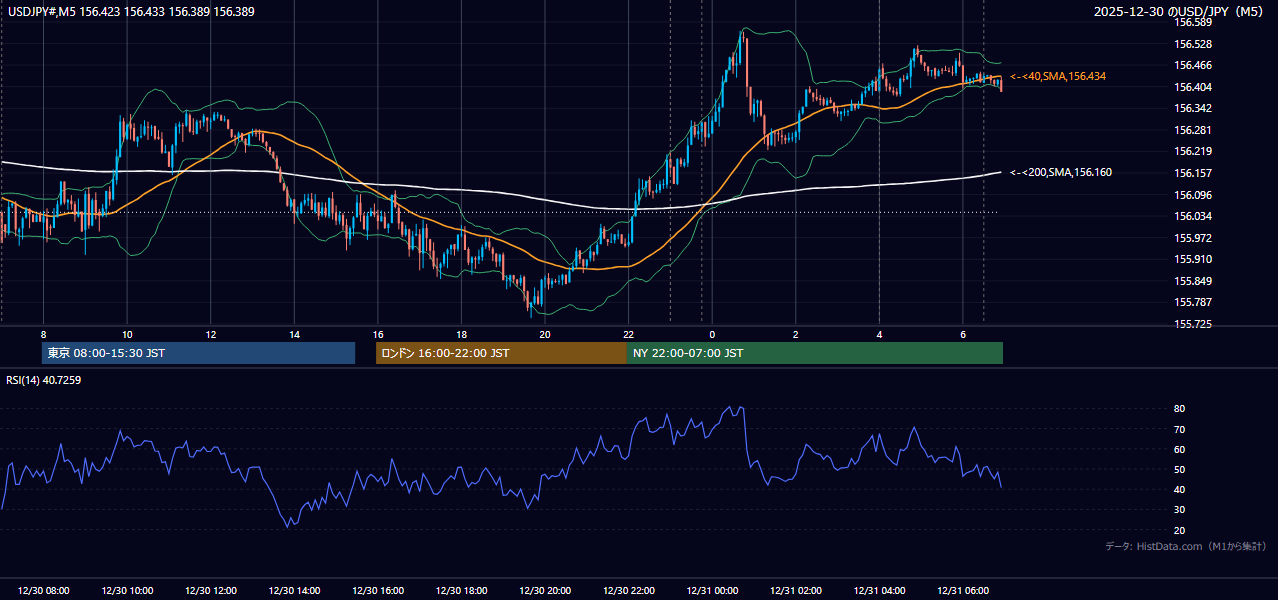Click price axis value 156.281
The height and width of the screenshot is (600, 1278).
(x=1192, y=130)
